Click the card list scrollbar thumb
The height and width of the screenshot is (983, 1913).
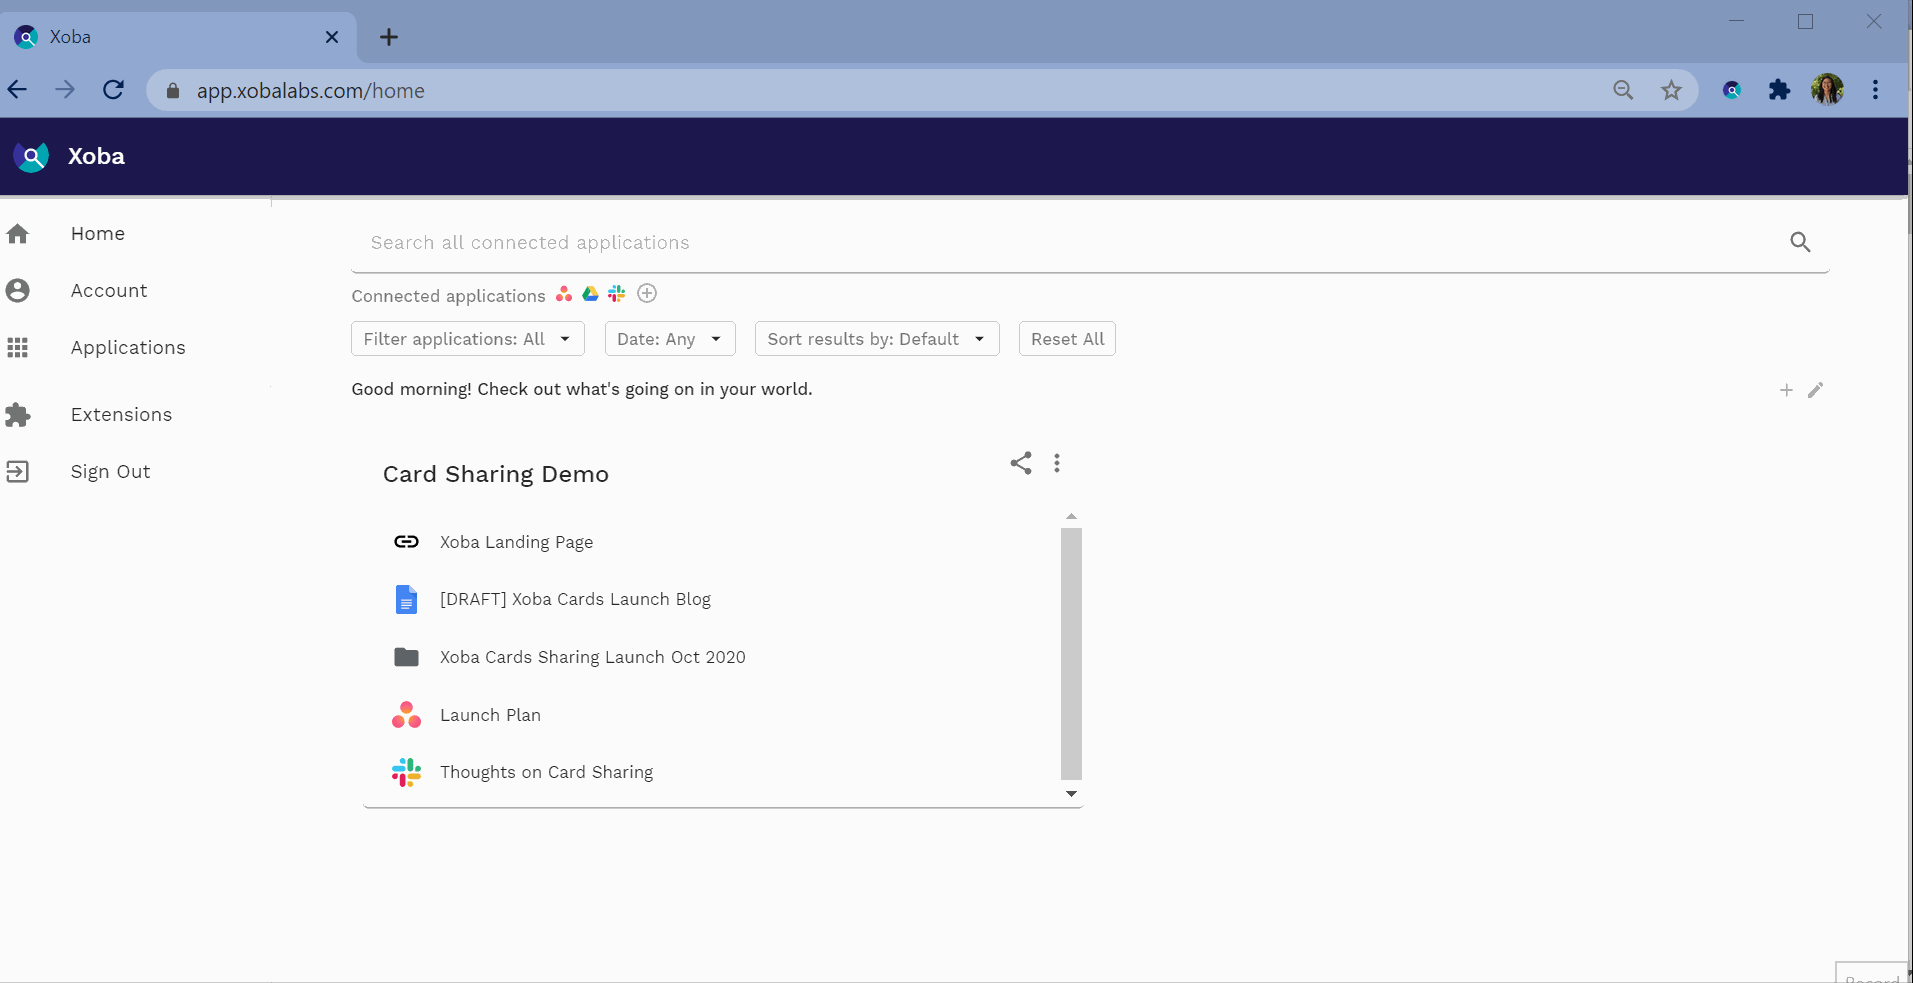pos(1071,653)
